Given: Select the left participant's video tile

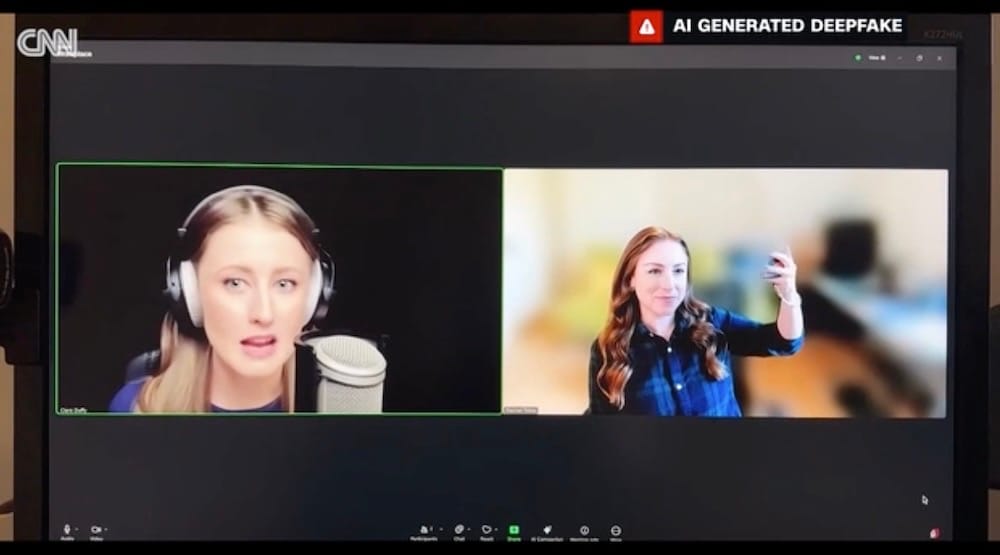Looking at the screenshot, I should pos(279,289).
